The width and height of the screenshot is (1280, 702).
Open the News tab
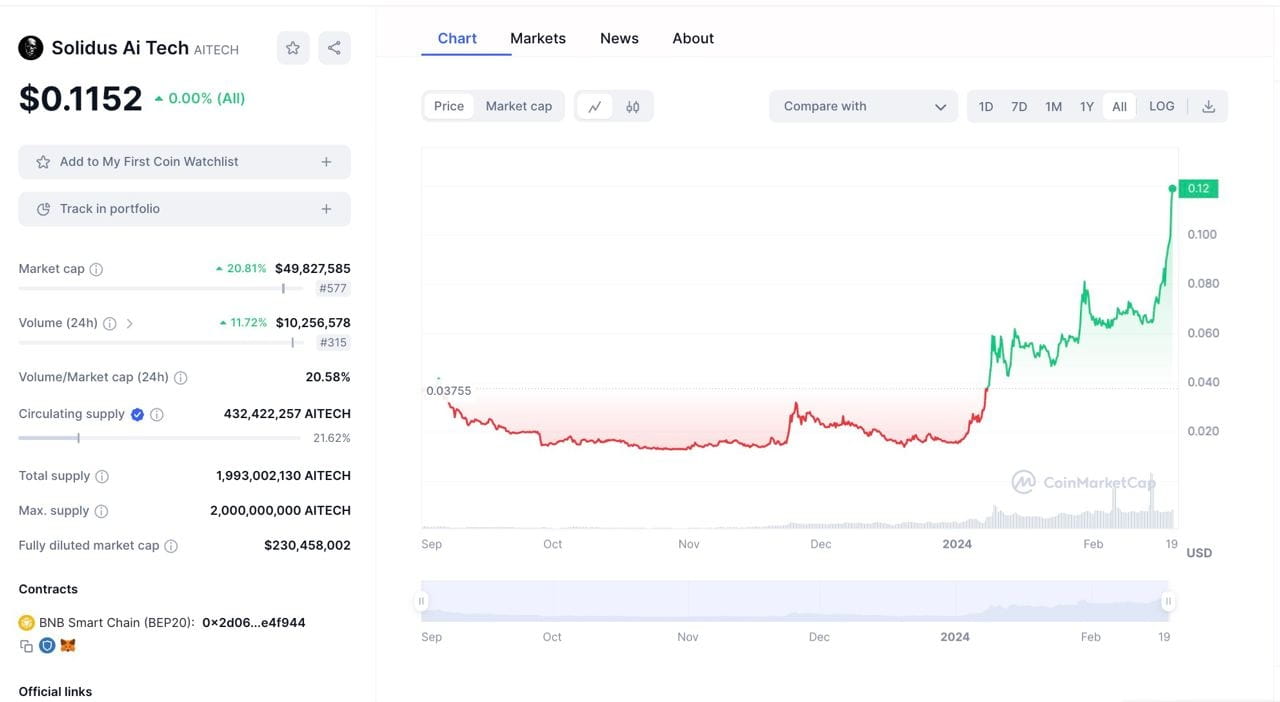pos(618,38)
